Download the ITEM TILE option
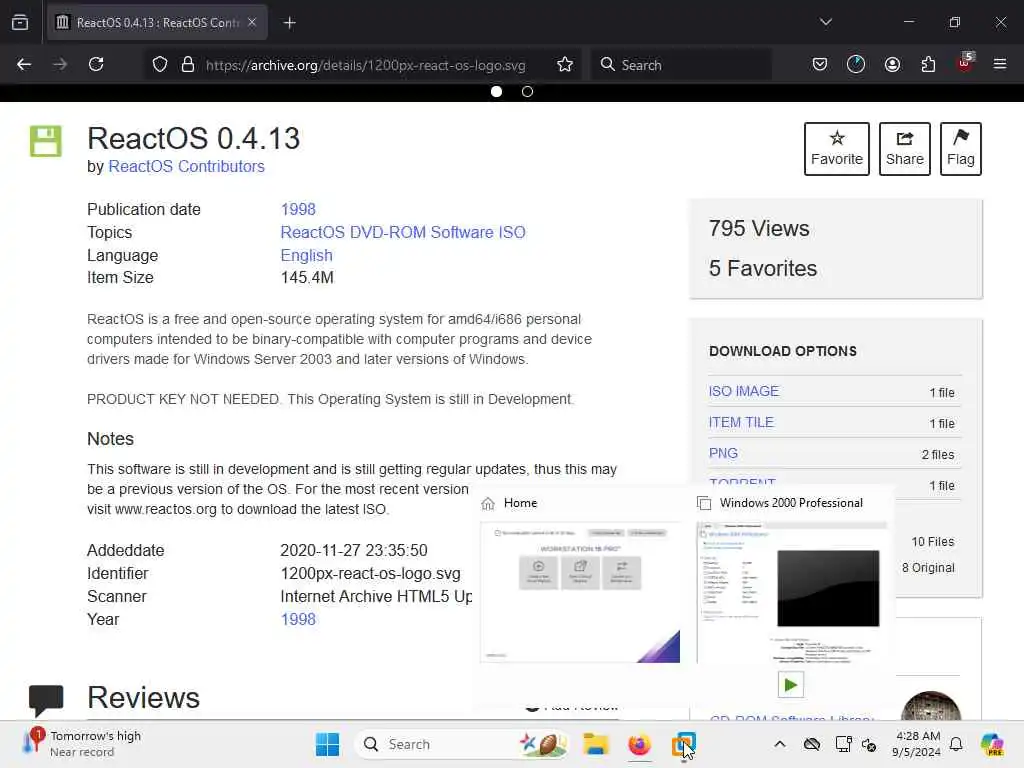Screen dimensions: 1024x768 click(x=741, y=423)
